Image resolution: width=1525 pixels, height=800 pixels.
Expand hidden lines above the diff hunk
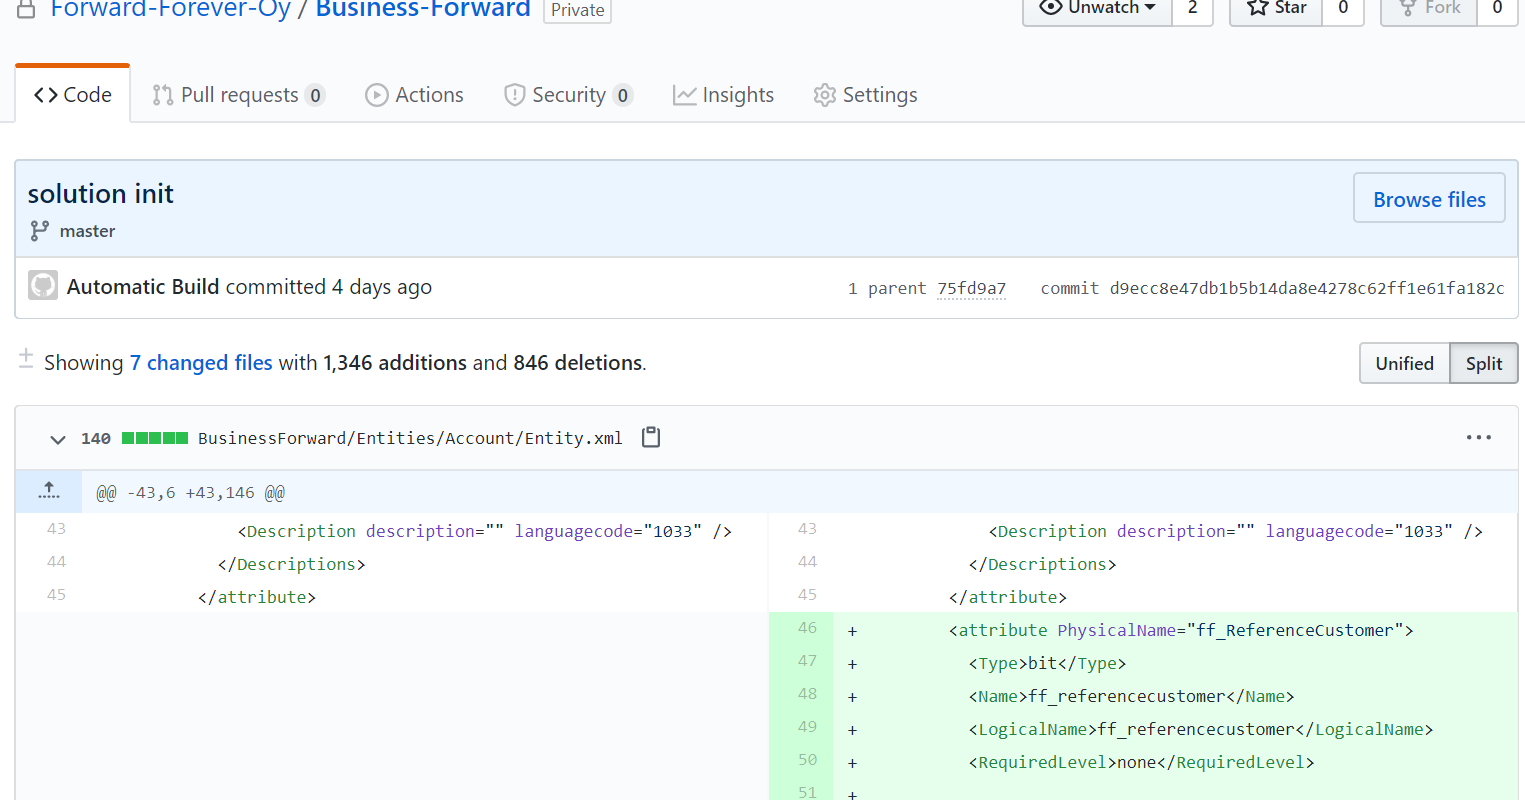coord(49,491)
